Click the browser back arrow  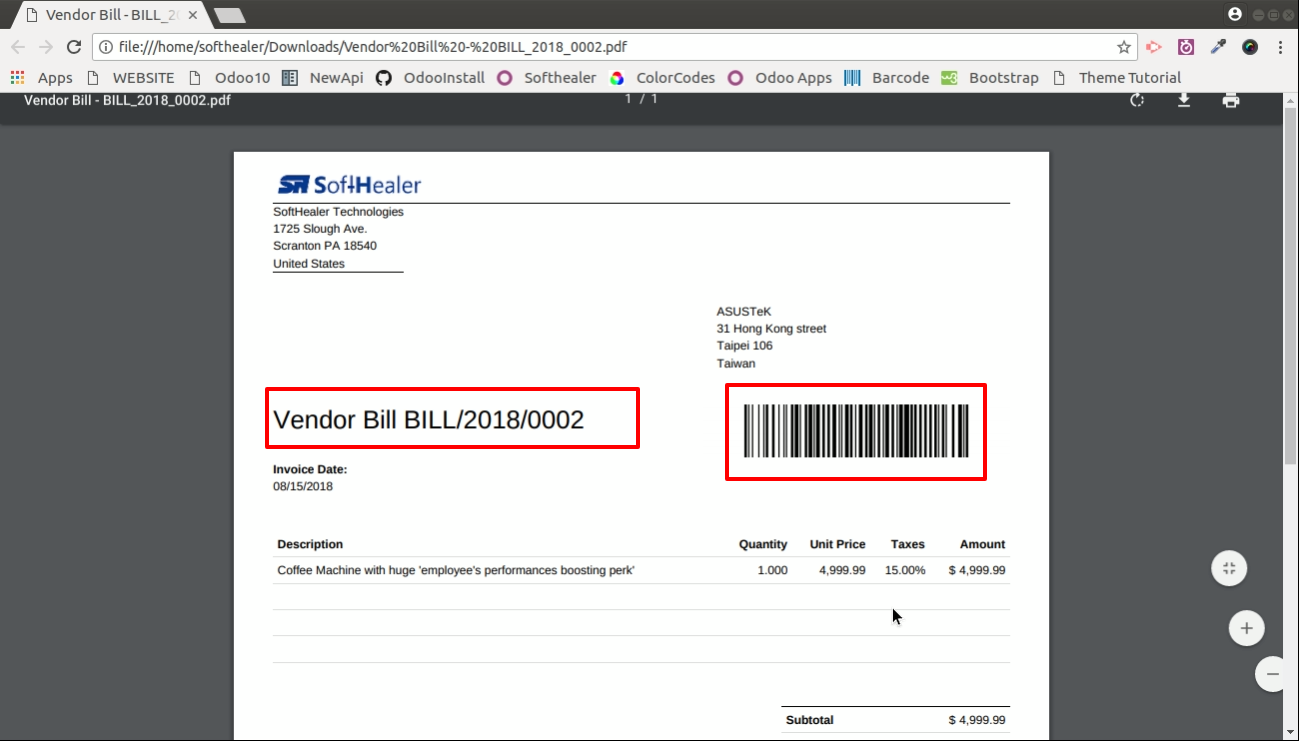pyautogui.click(x=18, y=47)
